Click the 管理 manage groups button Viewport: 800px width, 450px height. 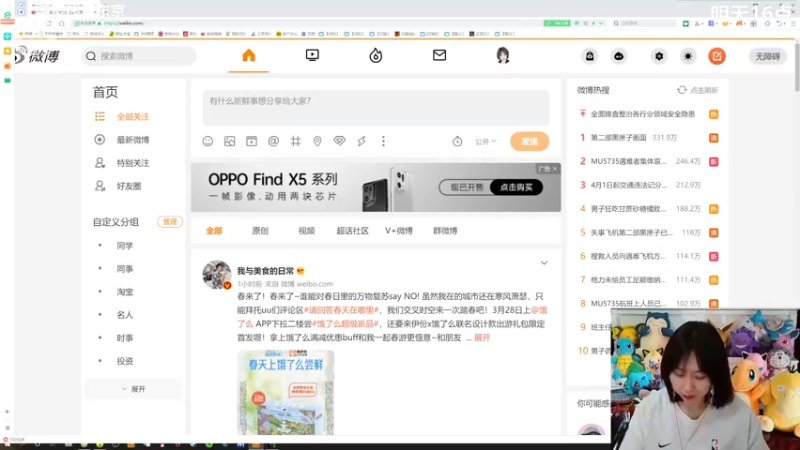(x=170, y=222)
